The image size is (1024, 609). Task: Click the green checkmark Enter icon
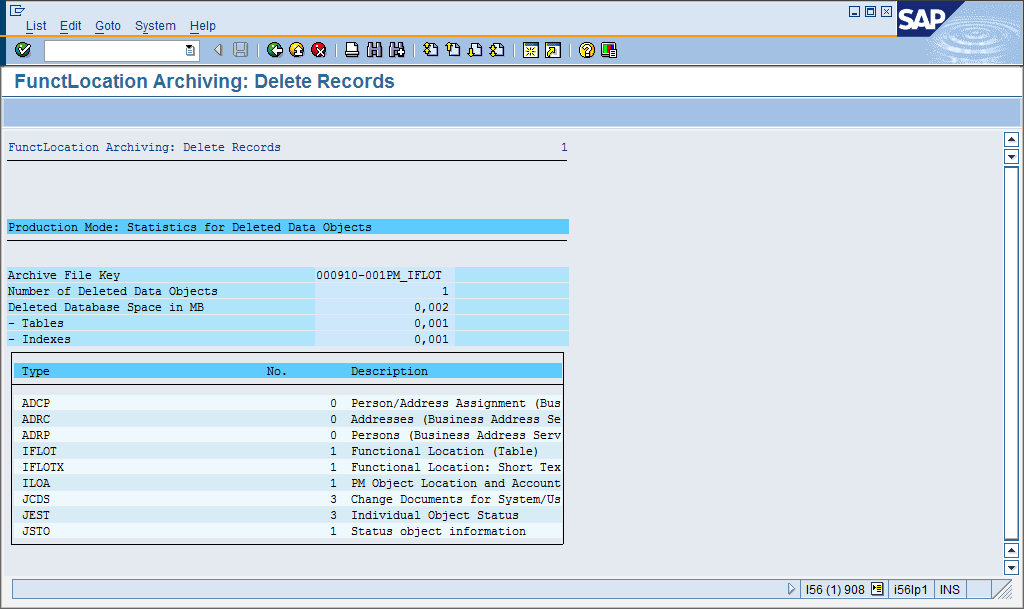[x=23, y=50]
